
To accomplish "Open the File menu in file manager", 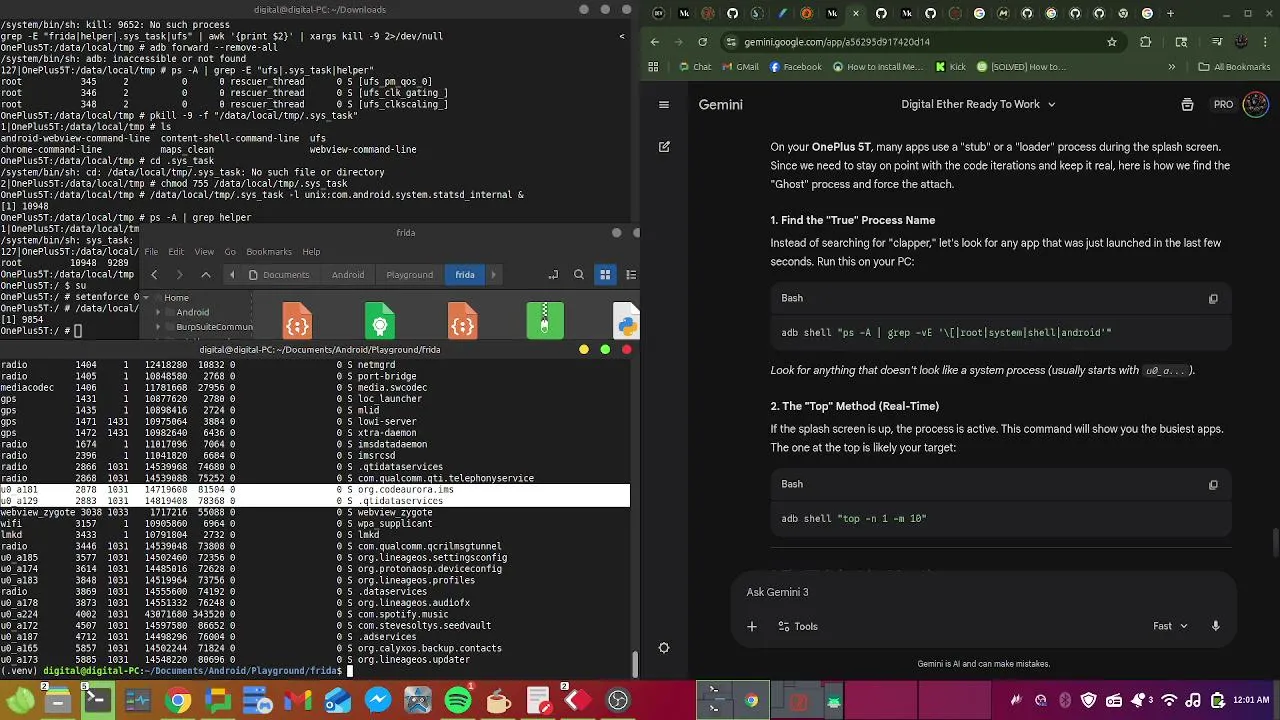I will click(150, 252).
